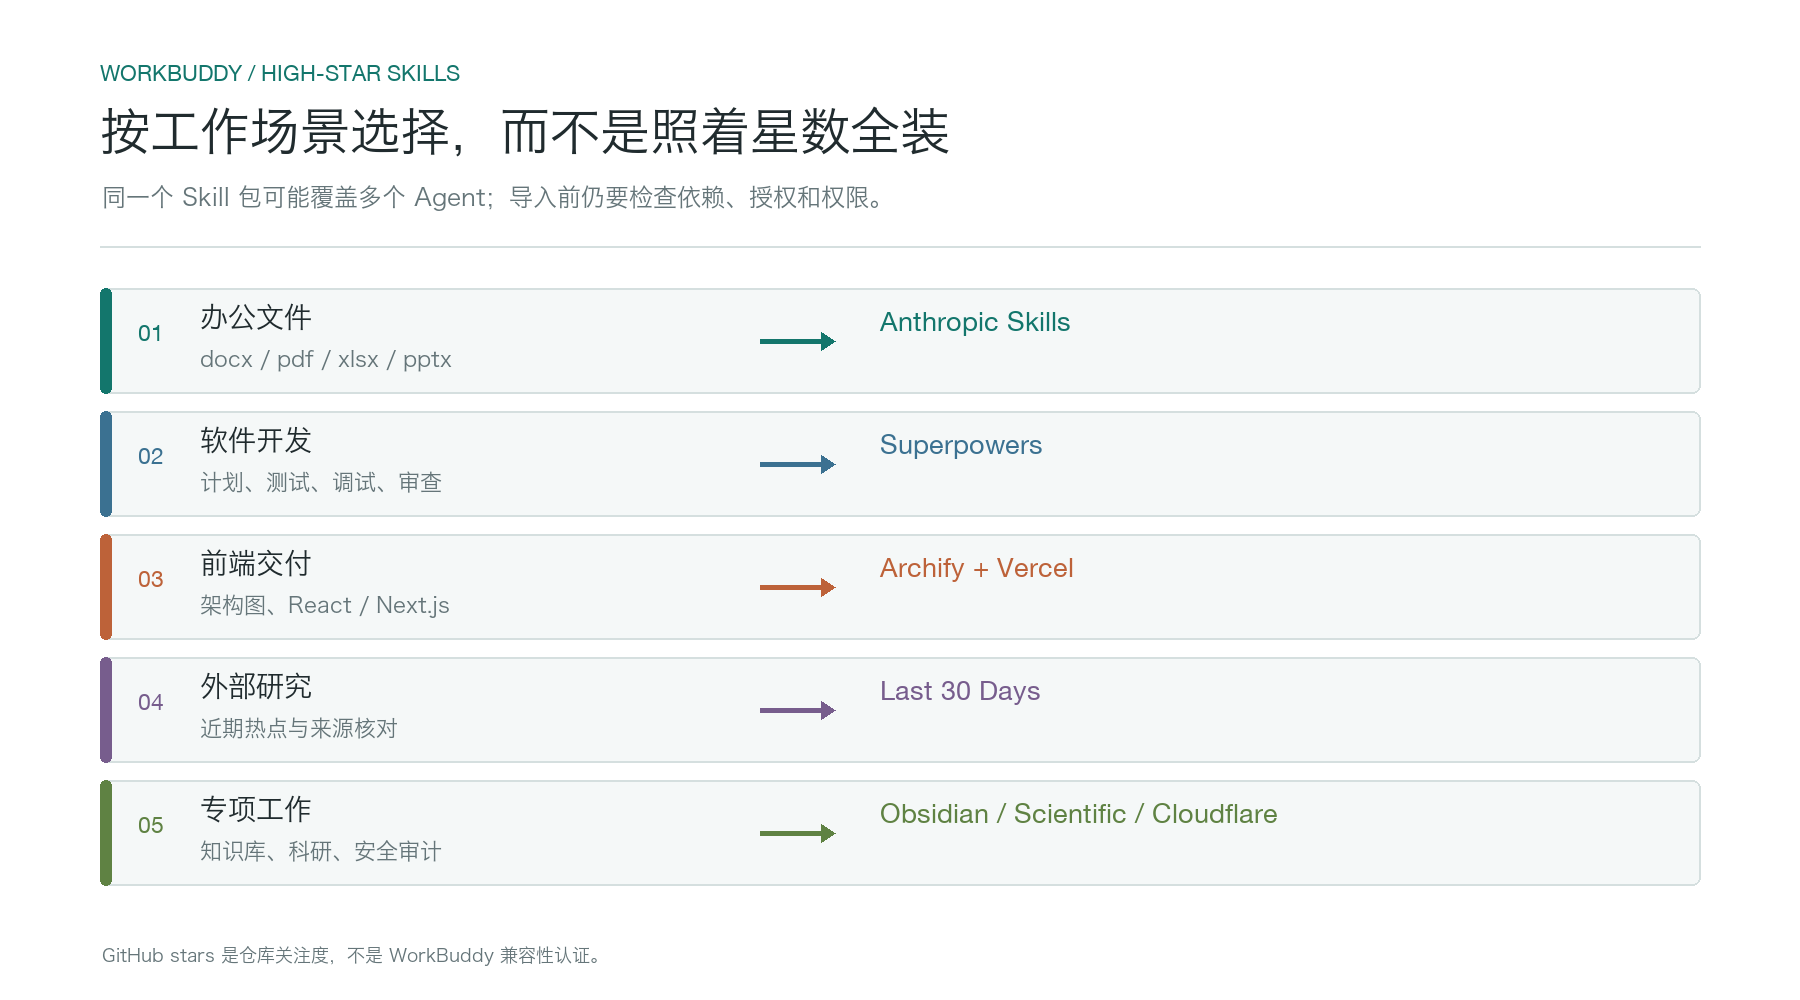Click the 计划、测试、调试、审查 subtitle
Image resolution: width=1800 pixels, height=1000 pixels.
[321, 483]
